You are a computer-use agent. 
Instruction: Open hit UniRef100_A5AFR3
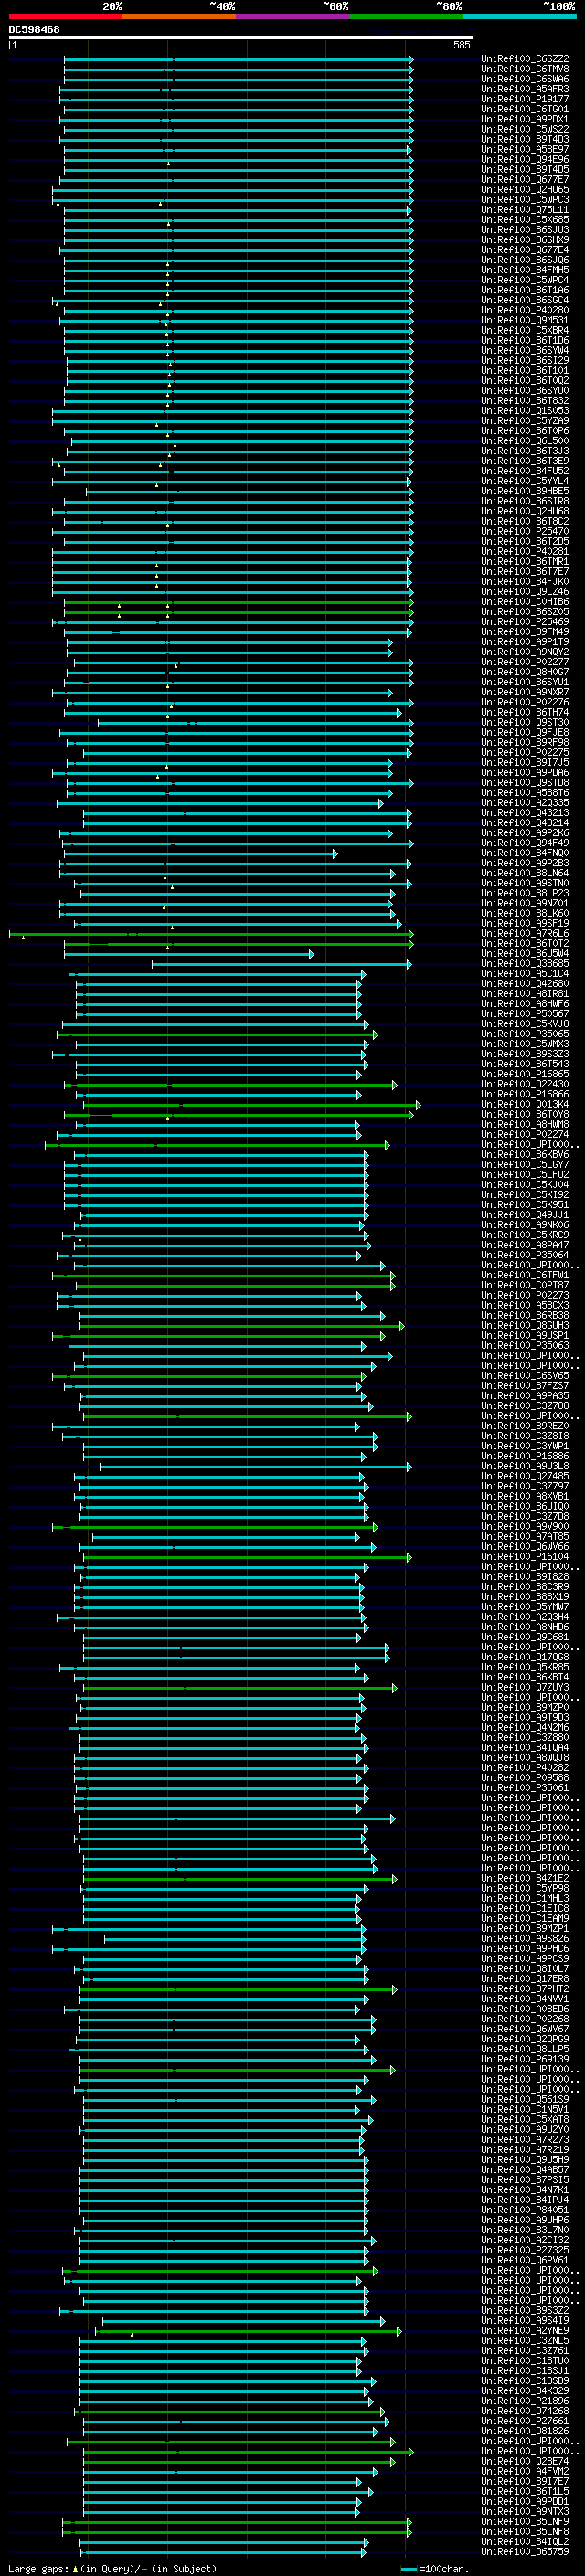524,89
